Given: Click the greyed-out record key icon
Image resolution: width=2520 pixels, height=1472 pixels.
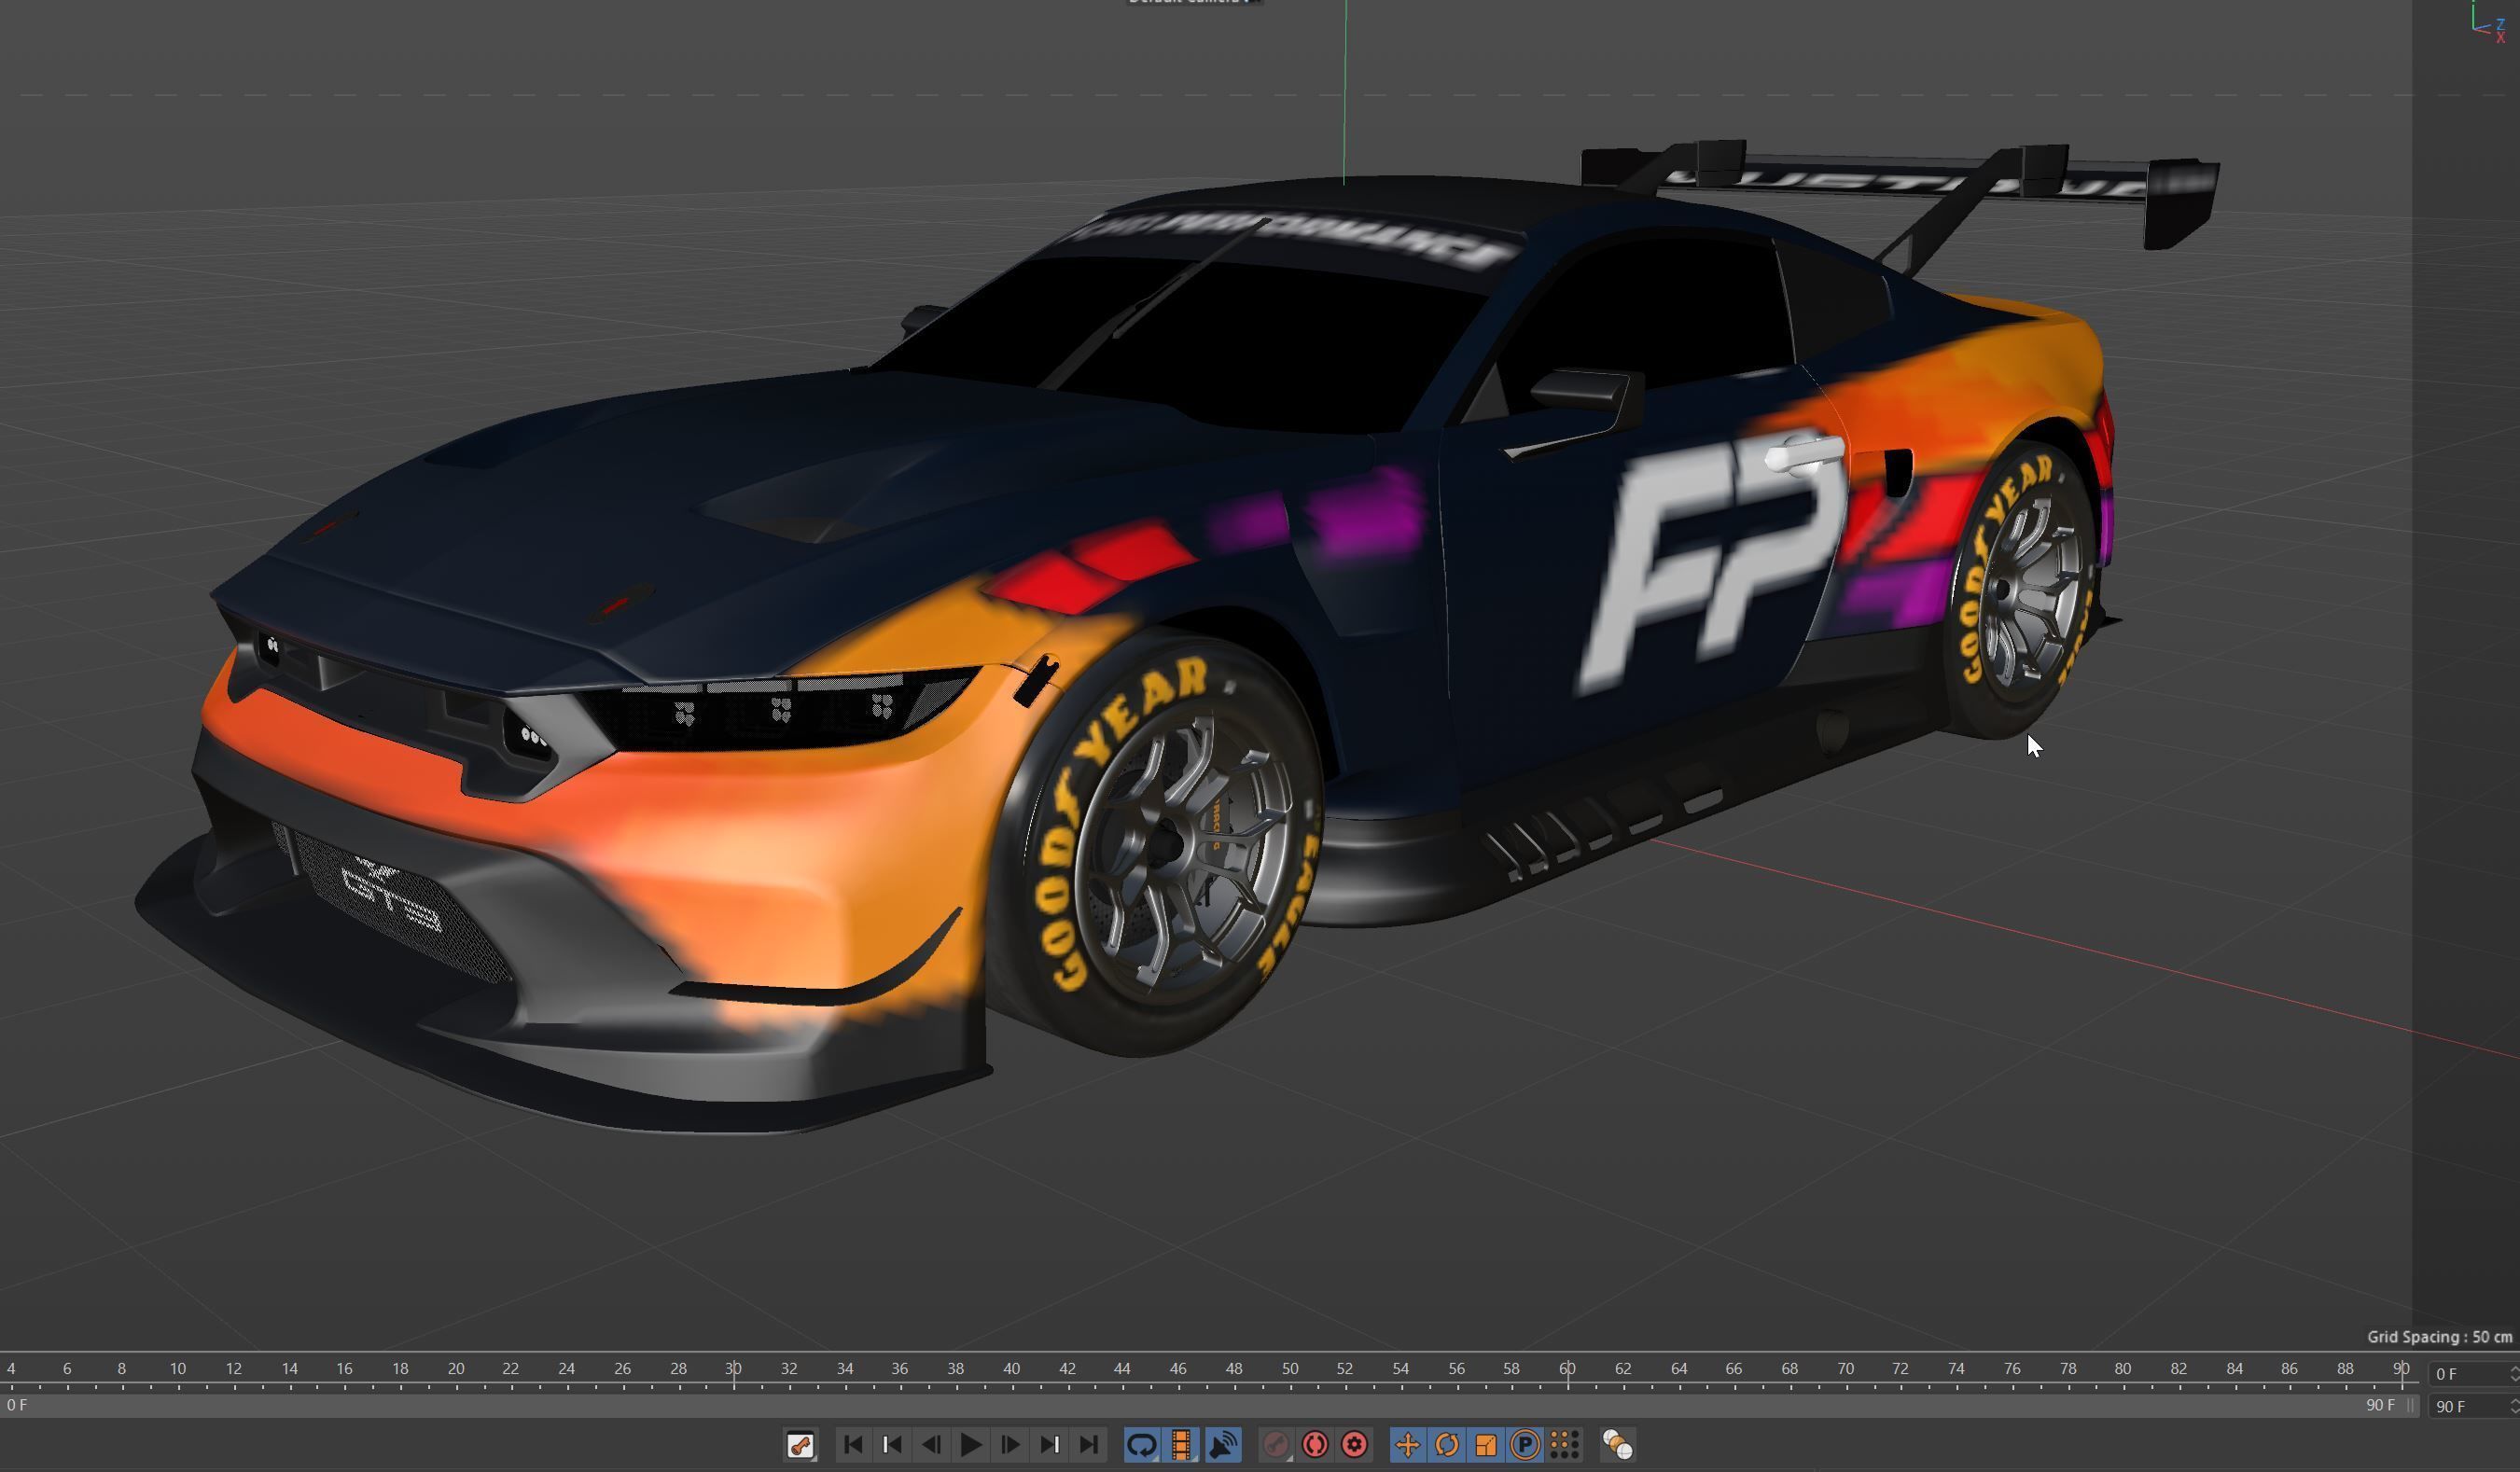Looking at the screenshot, I should (x=1275, y=1445).
